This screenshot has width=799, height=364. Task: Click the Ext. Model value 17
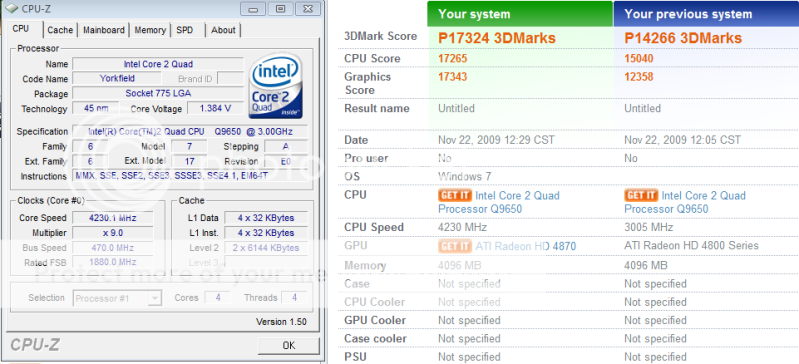(189, 161)
